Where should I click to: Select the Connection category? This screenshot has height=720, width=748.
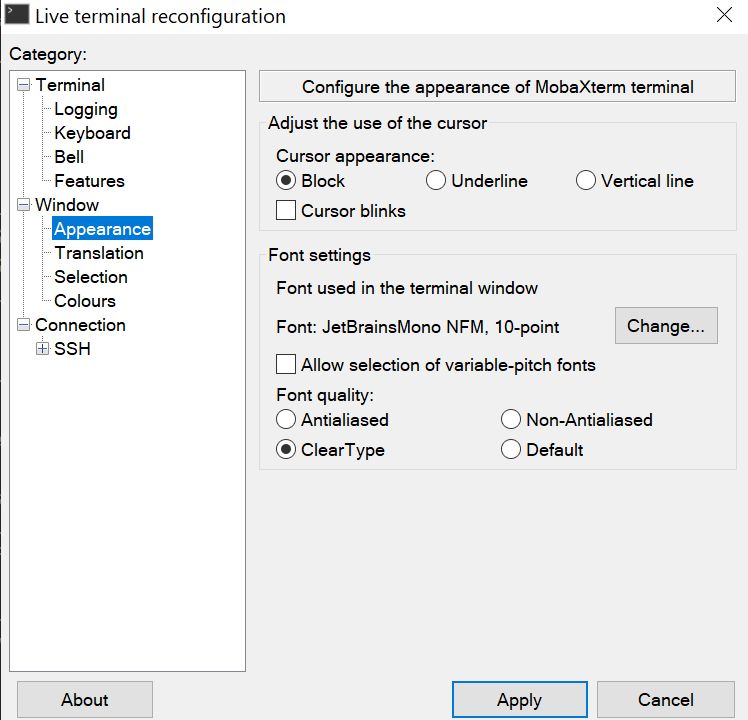click(80, 325)
